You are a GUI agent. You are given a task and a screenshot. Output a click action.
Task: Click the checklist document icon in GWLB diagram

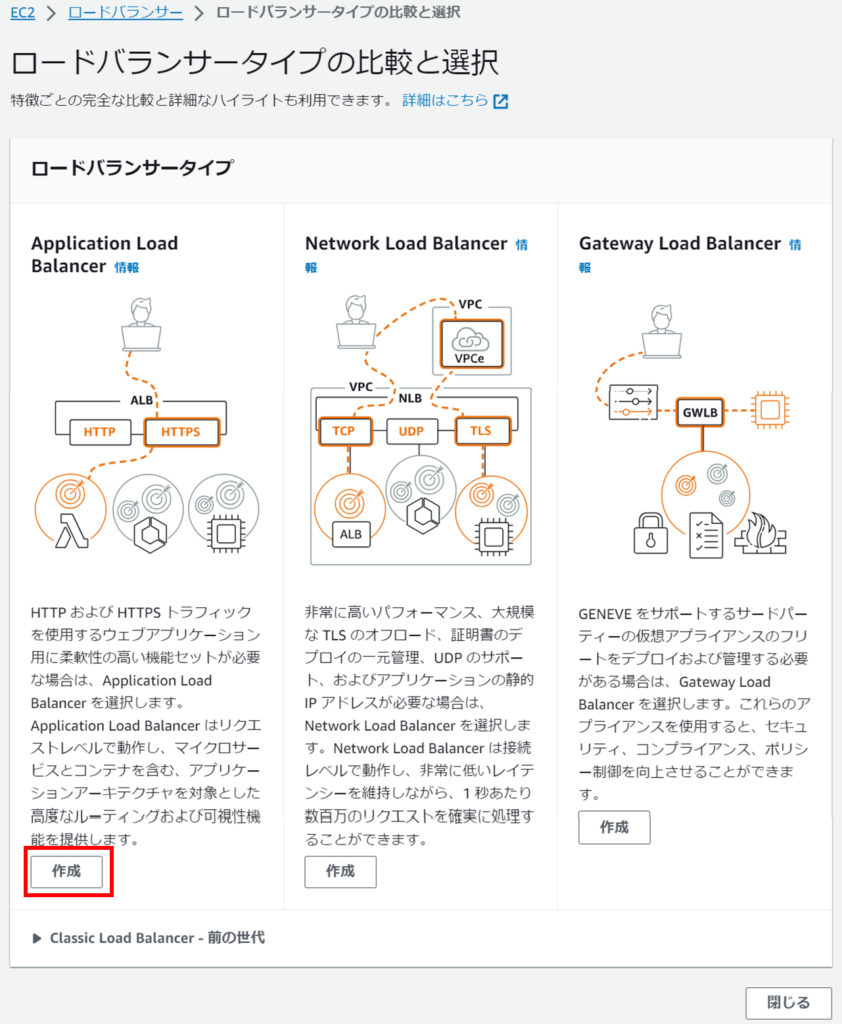706,535
